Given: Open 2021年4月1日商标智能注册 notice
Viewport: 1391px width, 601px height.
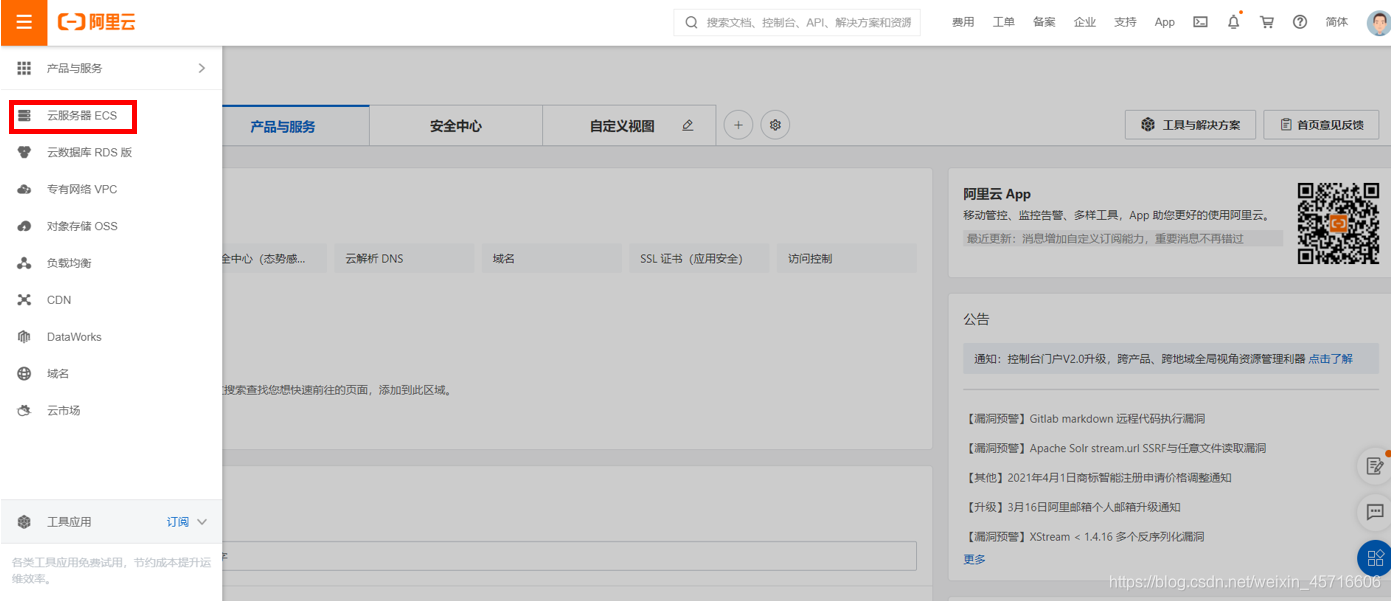Looking at the screenshot, I should (1098, 478).
